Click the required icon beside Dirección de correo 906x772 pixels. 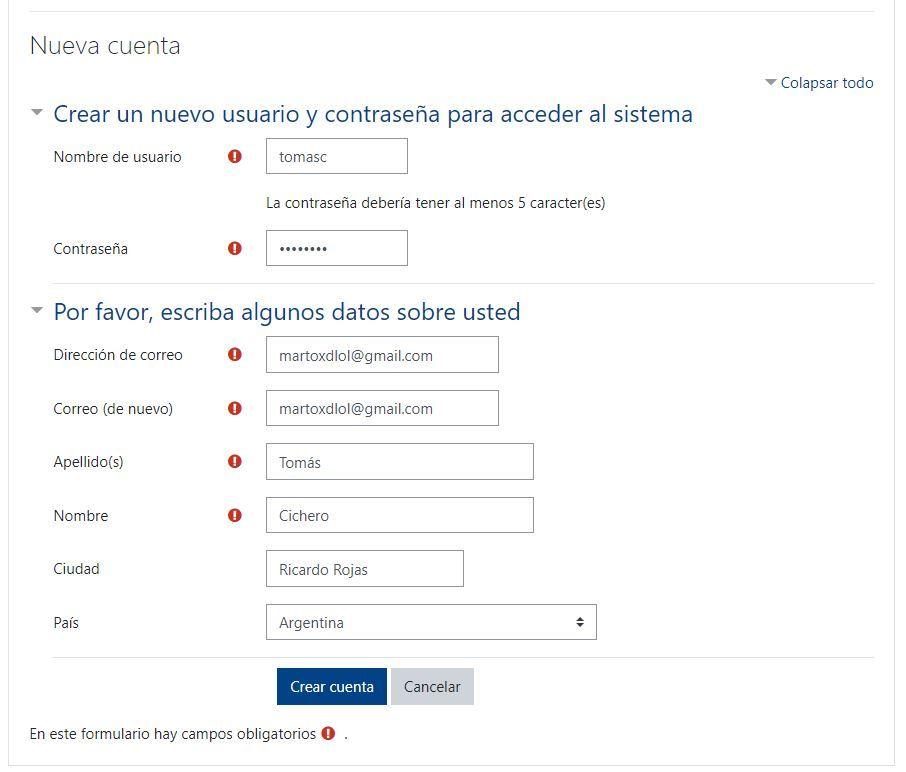[234, 354]
